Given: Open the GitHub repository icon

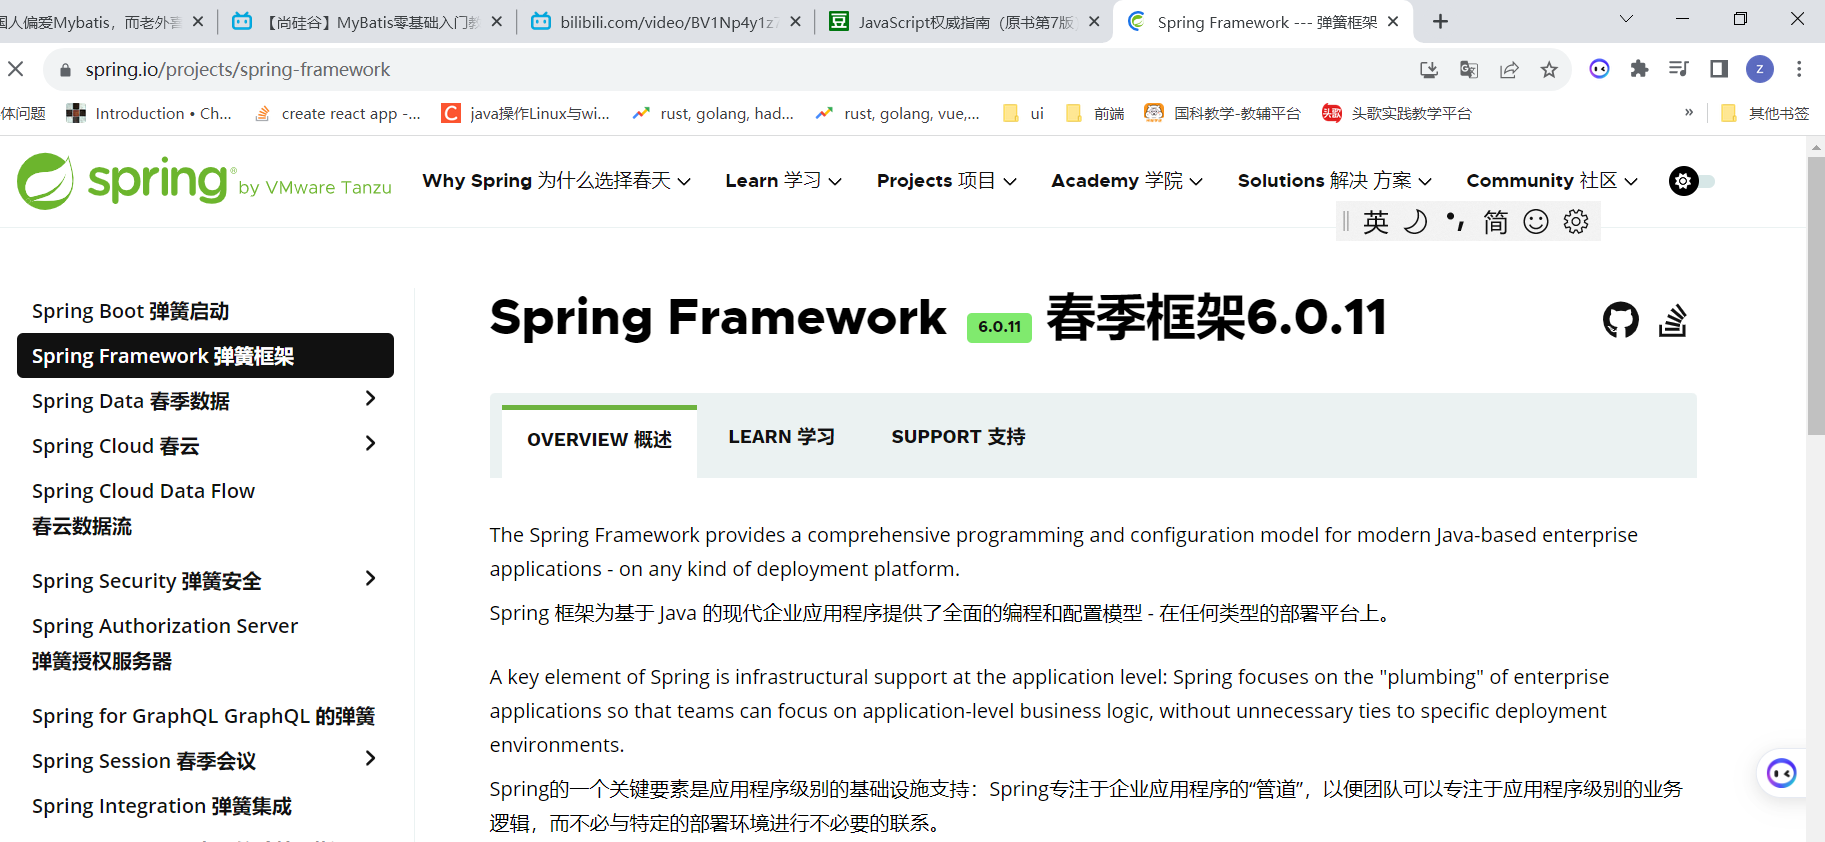Looking at the screenshot, I should pyautogui.click(x=1620, y=320).
